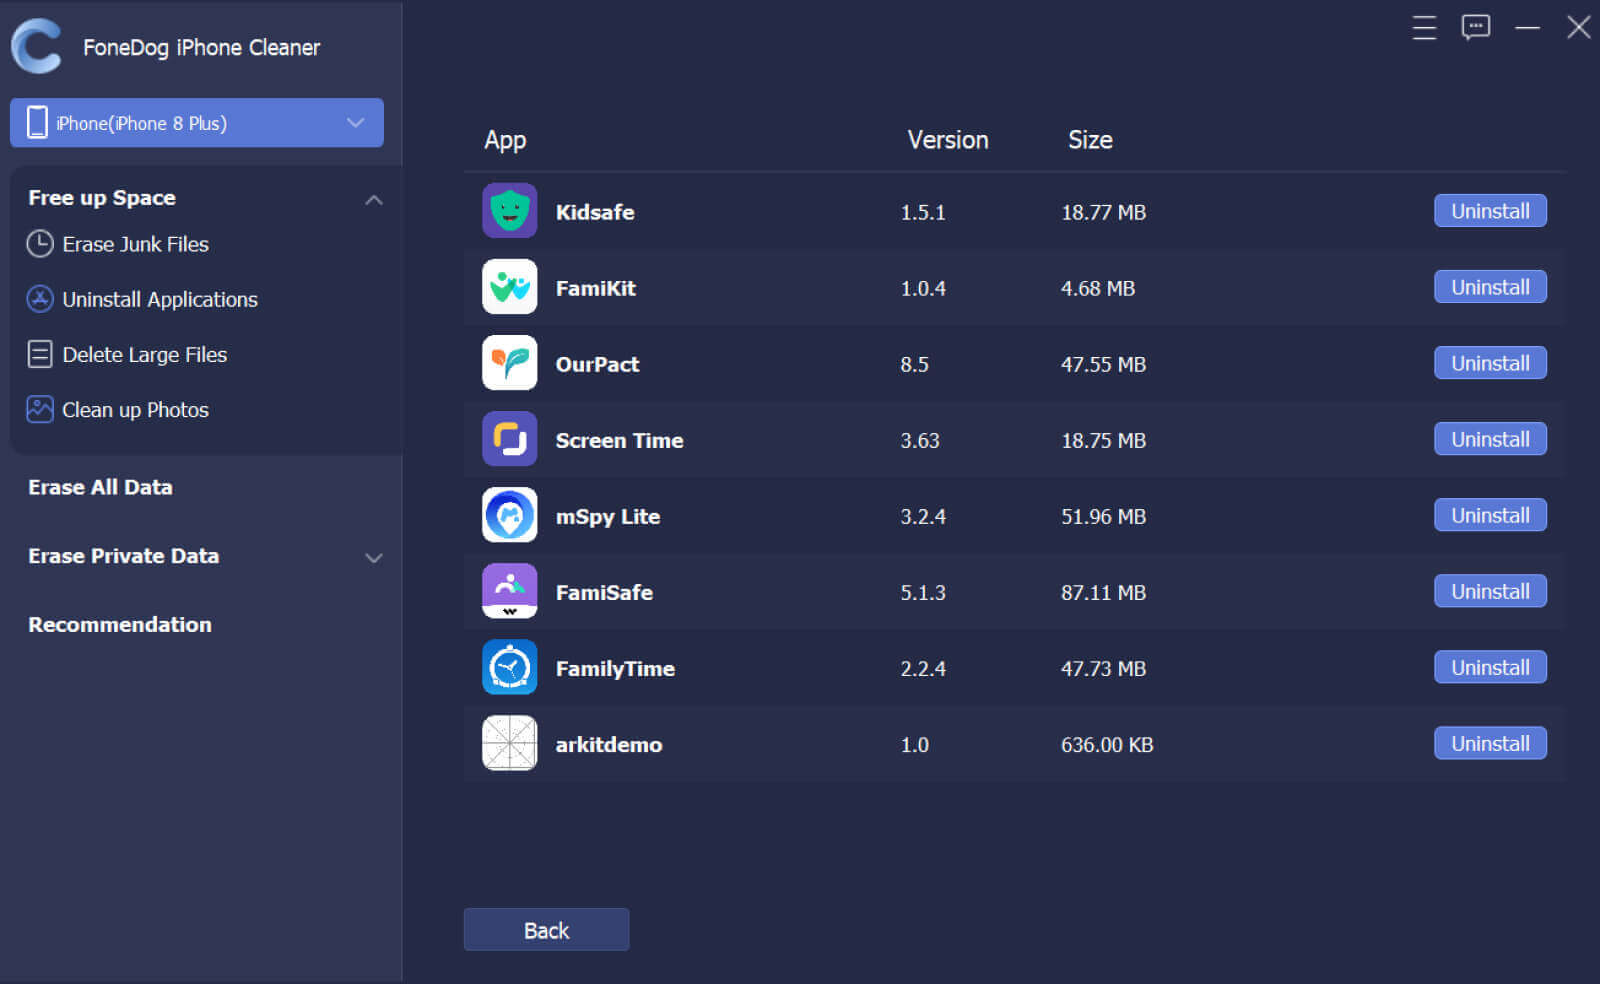Close the FoneDog iPhone Cleaner window
The image size is (1600, 984).
click(1579, 27)
